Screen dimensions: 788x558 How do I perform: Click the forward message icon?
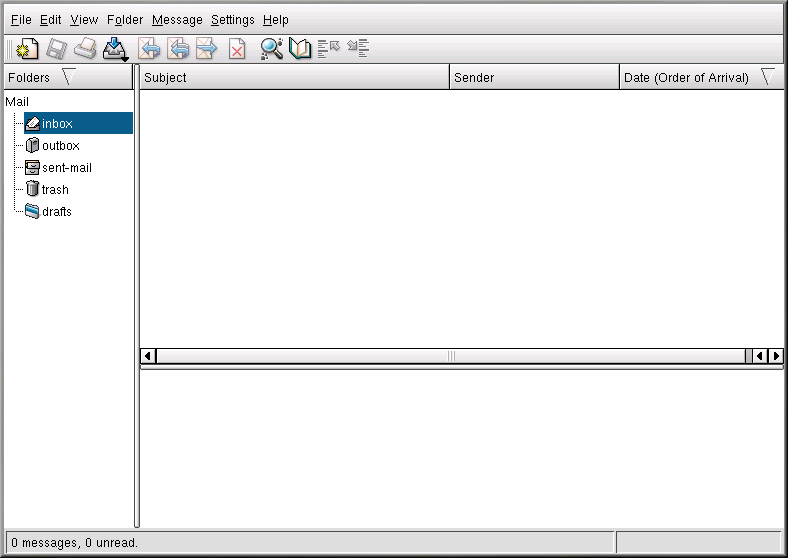[x=207, y=48]
